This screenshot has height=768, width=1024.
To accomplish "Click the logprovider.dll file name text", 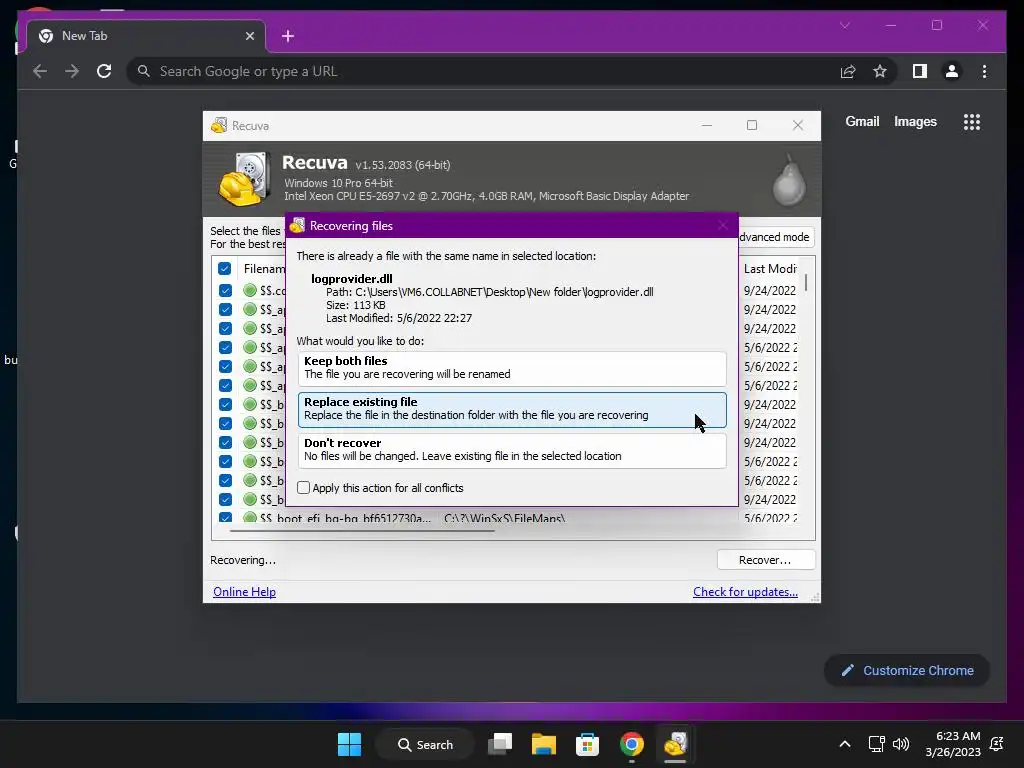I will [x=351, y=279].
